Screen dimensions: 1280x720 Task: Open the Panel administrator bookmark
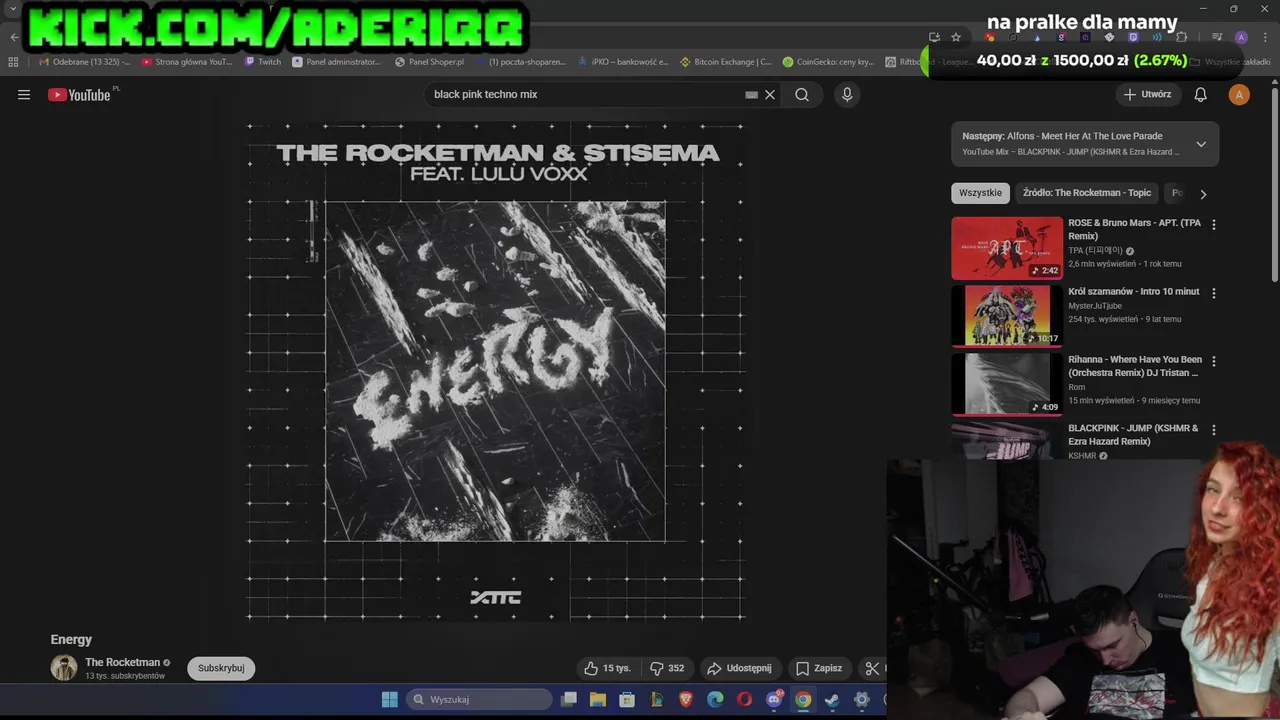pos(337,62)
